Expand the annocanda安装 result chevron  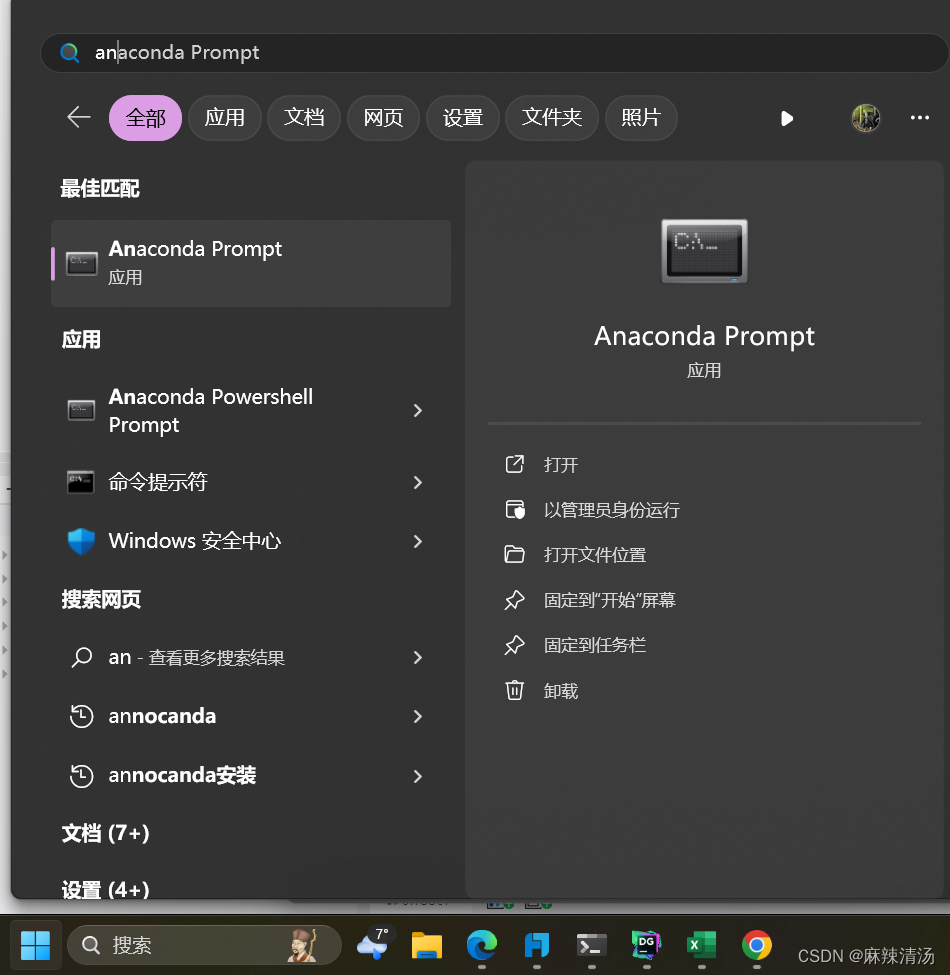pos(418,776)
